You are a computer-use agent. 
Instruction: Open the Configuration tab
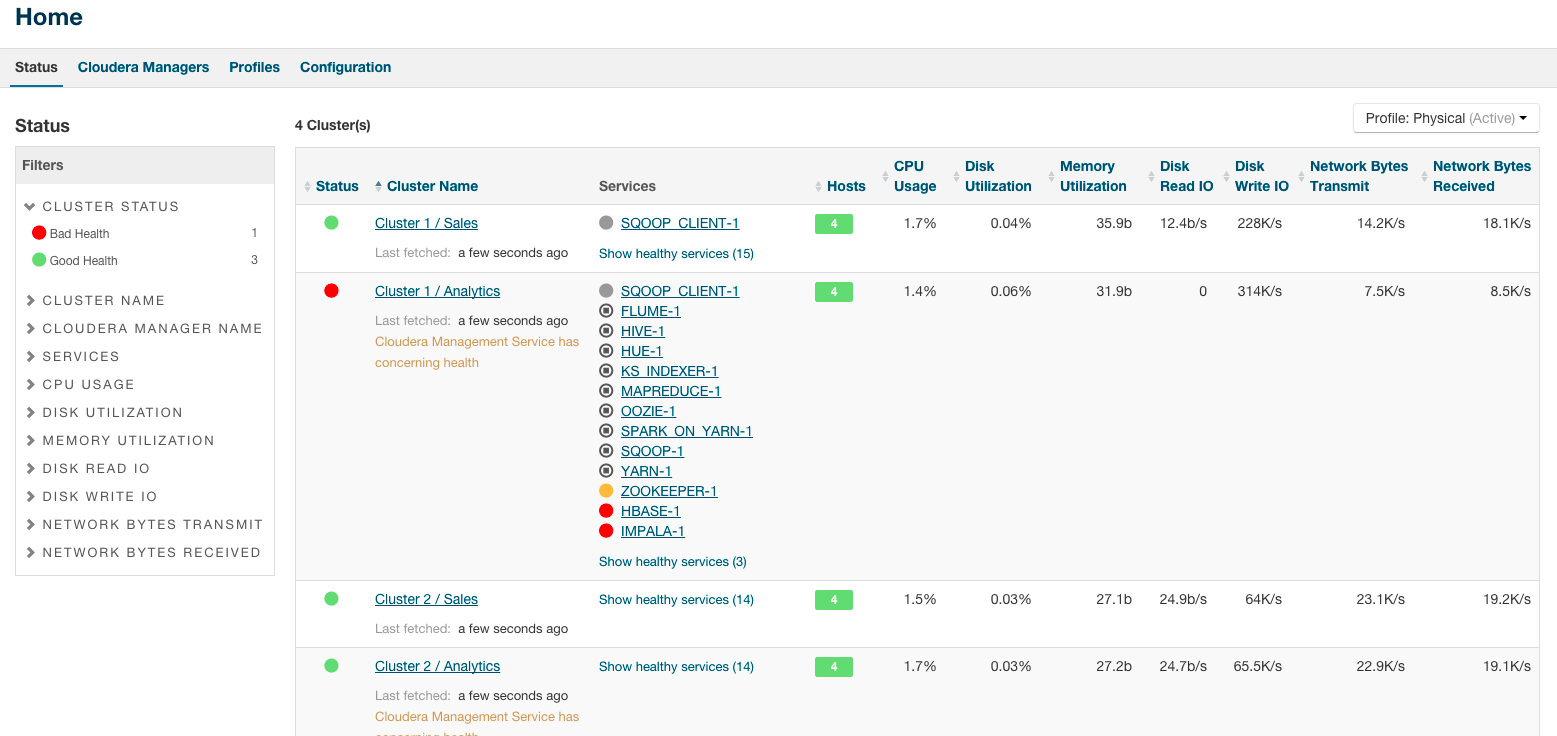pos(345,68)
